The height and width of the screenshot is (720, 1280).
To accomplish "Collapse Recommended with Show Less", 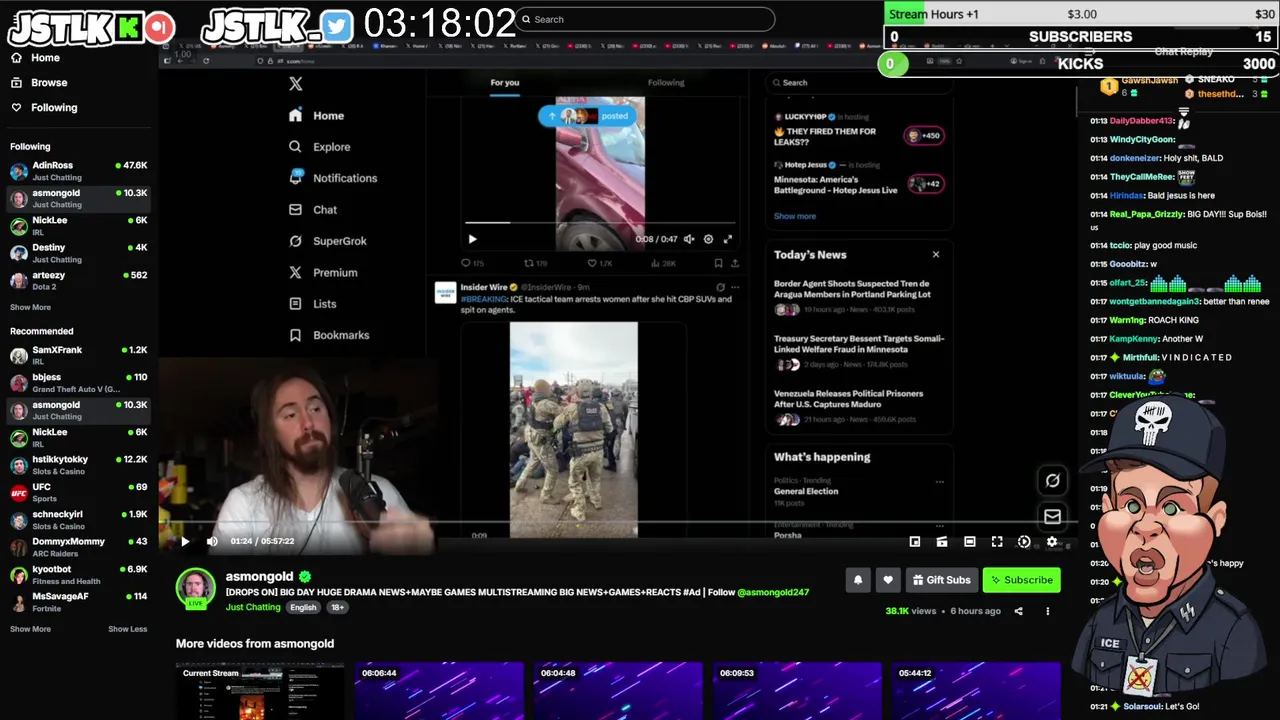I will coord(127,629).
